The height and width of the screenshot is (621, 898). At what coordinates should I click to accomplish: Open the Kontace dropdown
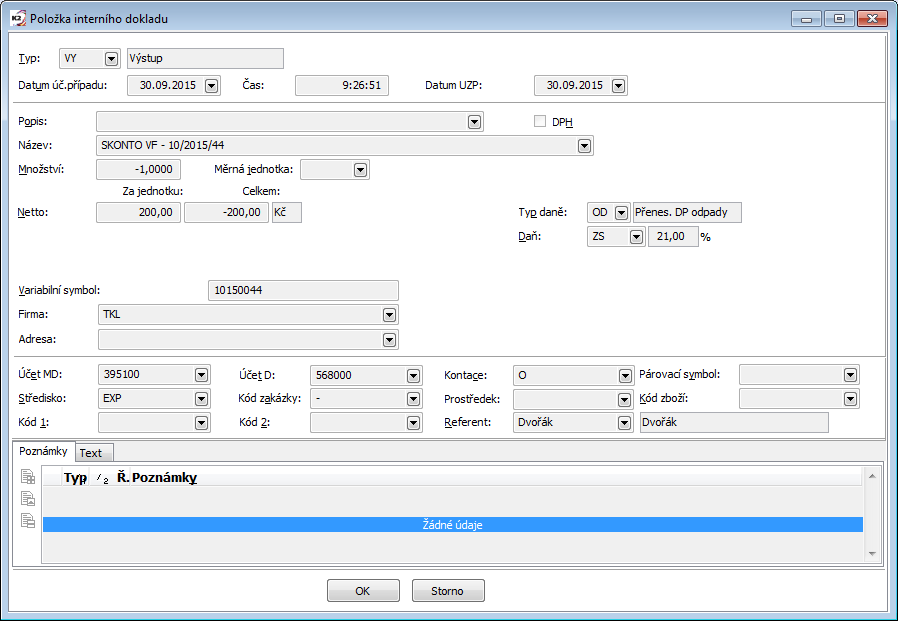pyautogui.click(x=625, y=376)
